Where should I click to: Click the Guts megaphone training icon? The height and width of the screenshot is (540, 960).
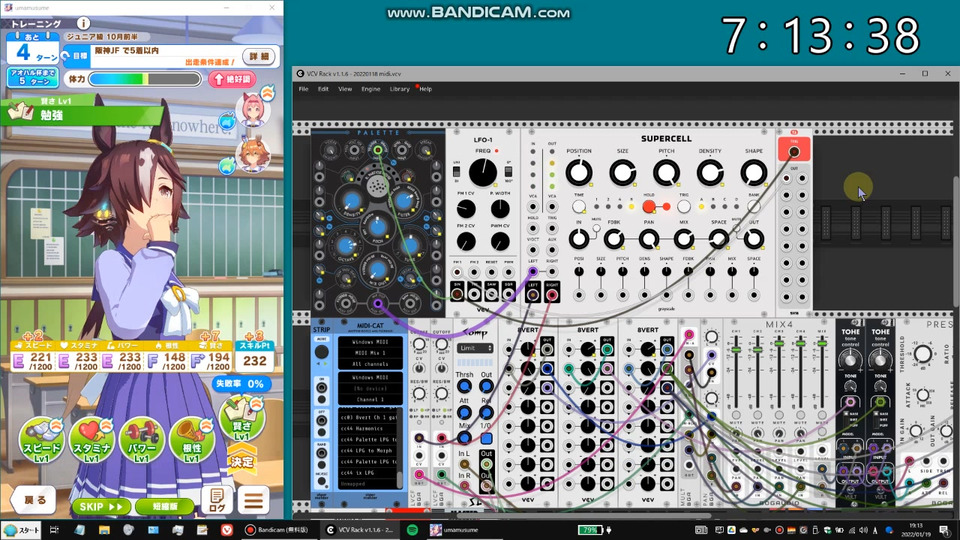(192, 440)
